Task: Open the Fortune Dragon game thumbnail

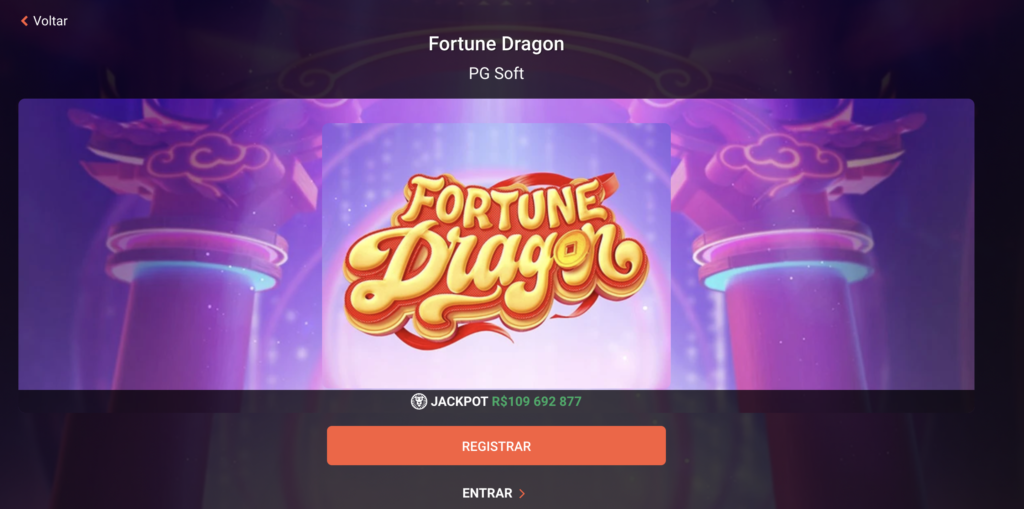Action: coord(496,256)
